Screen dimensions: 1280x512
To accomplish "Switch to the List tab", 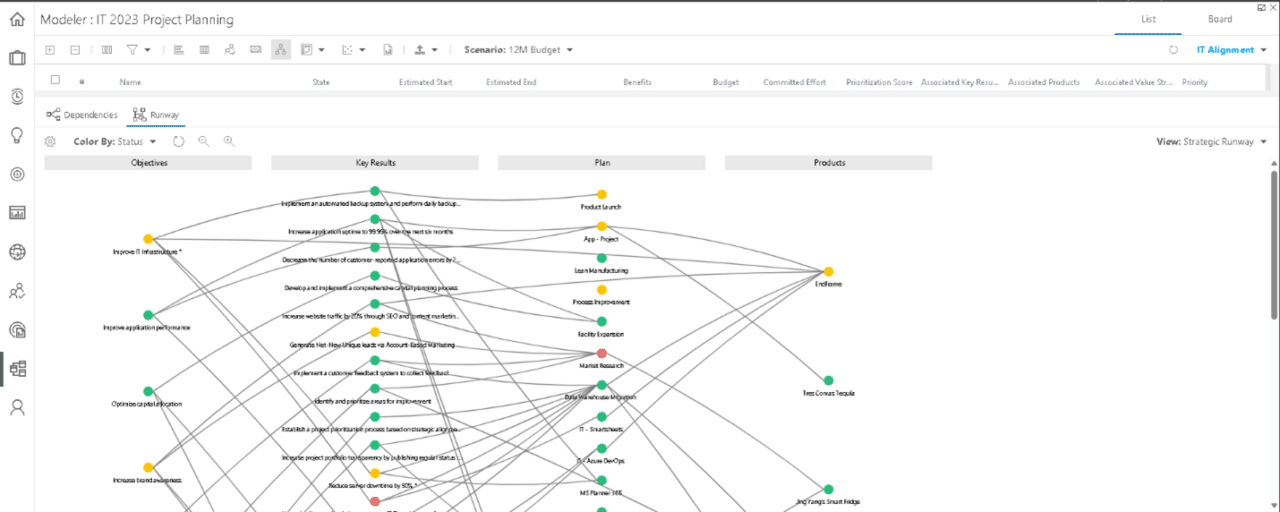I will pos(1148,19).
